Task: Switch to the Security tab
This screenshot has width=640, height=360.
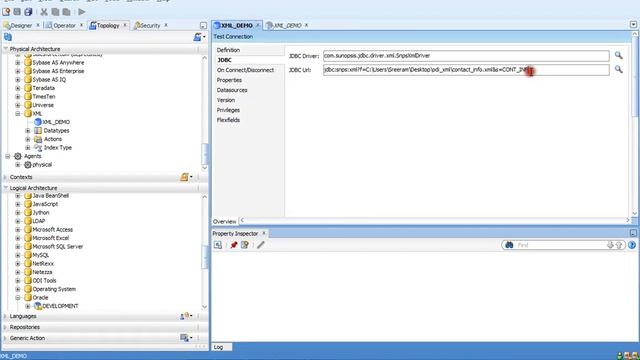Action: [x=150, y=25]
